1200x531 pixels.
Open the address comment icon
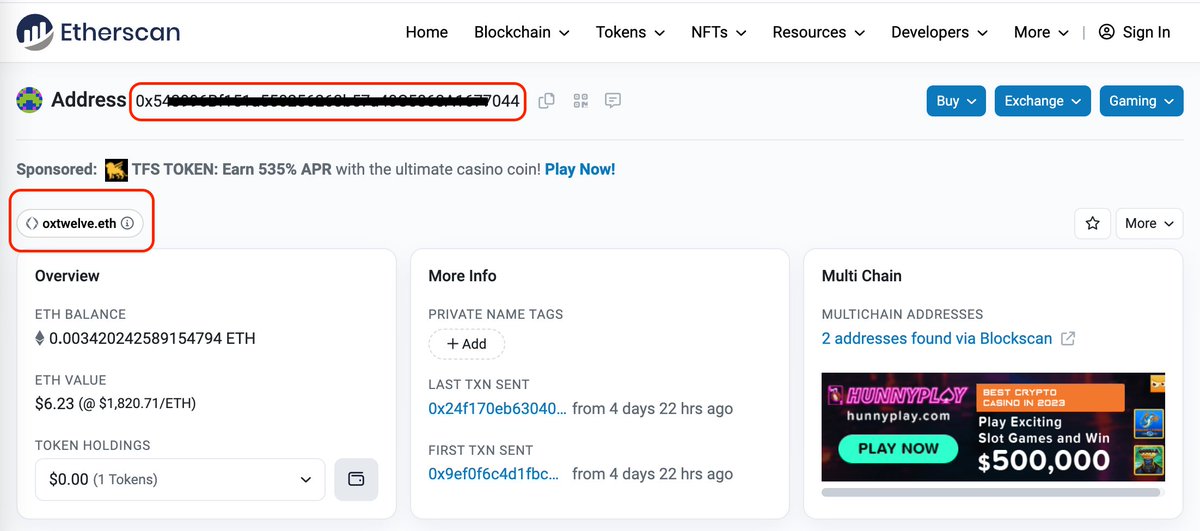[613, 101]
